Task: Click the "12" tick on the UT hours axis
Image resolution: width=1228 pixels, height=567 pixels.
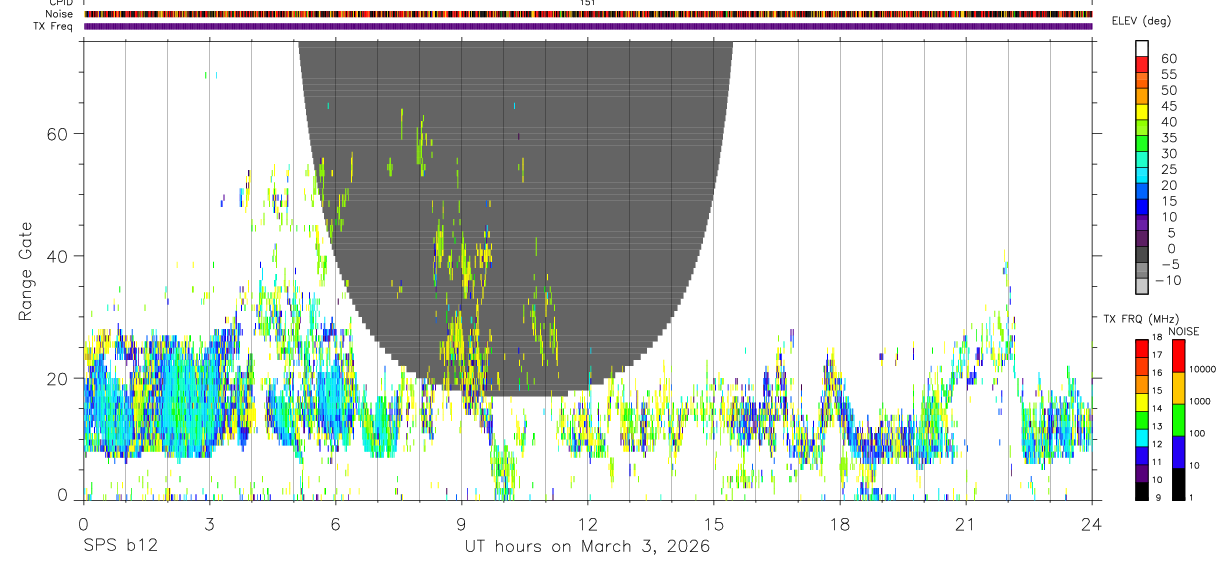Action: [x=587, y=524]
